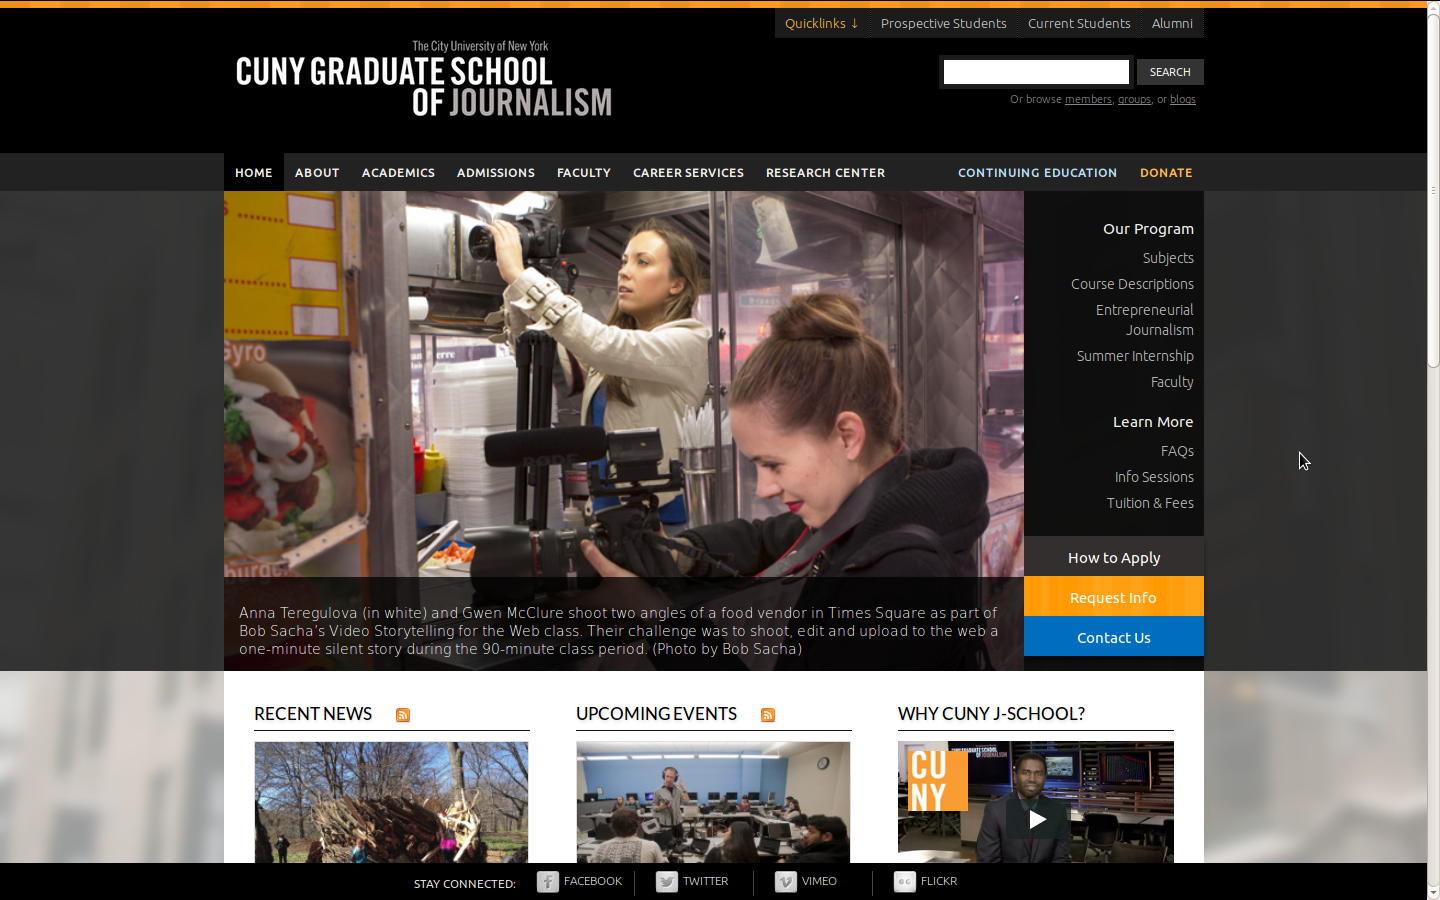Image resolution: width=1440 pixels, height=900 pixels.
Task: Open the Upcoming Events classroom thumbnail
Action: [x=713, y=802]
